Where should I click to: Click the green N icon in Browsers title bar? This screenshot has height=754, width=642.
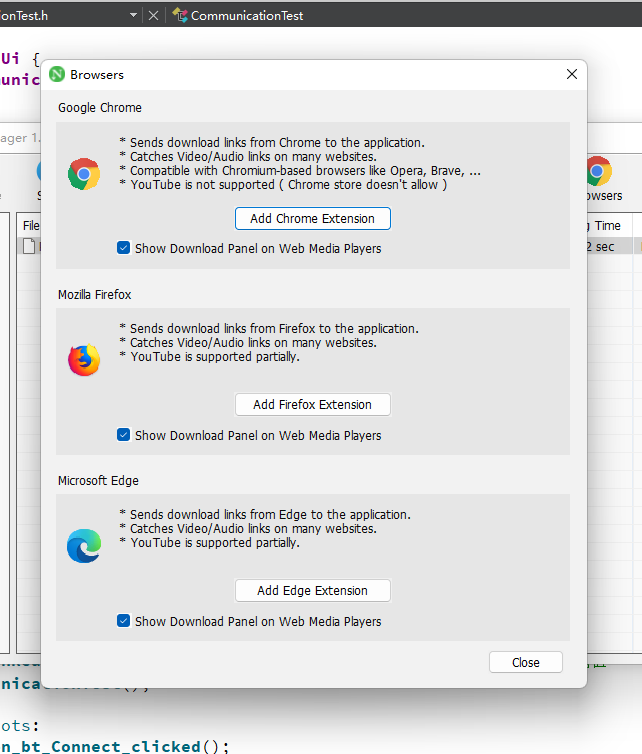[57, 74]
